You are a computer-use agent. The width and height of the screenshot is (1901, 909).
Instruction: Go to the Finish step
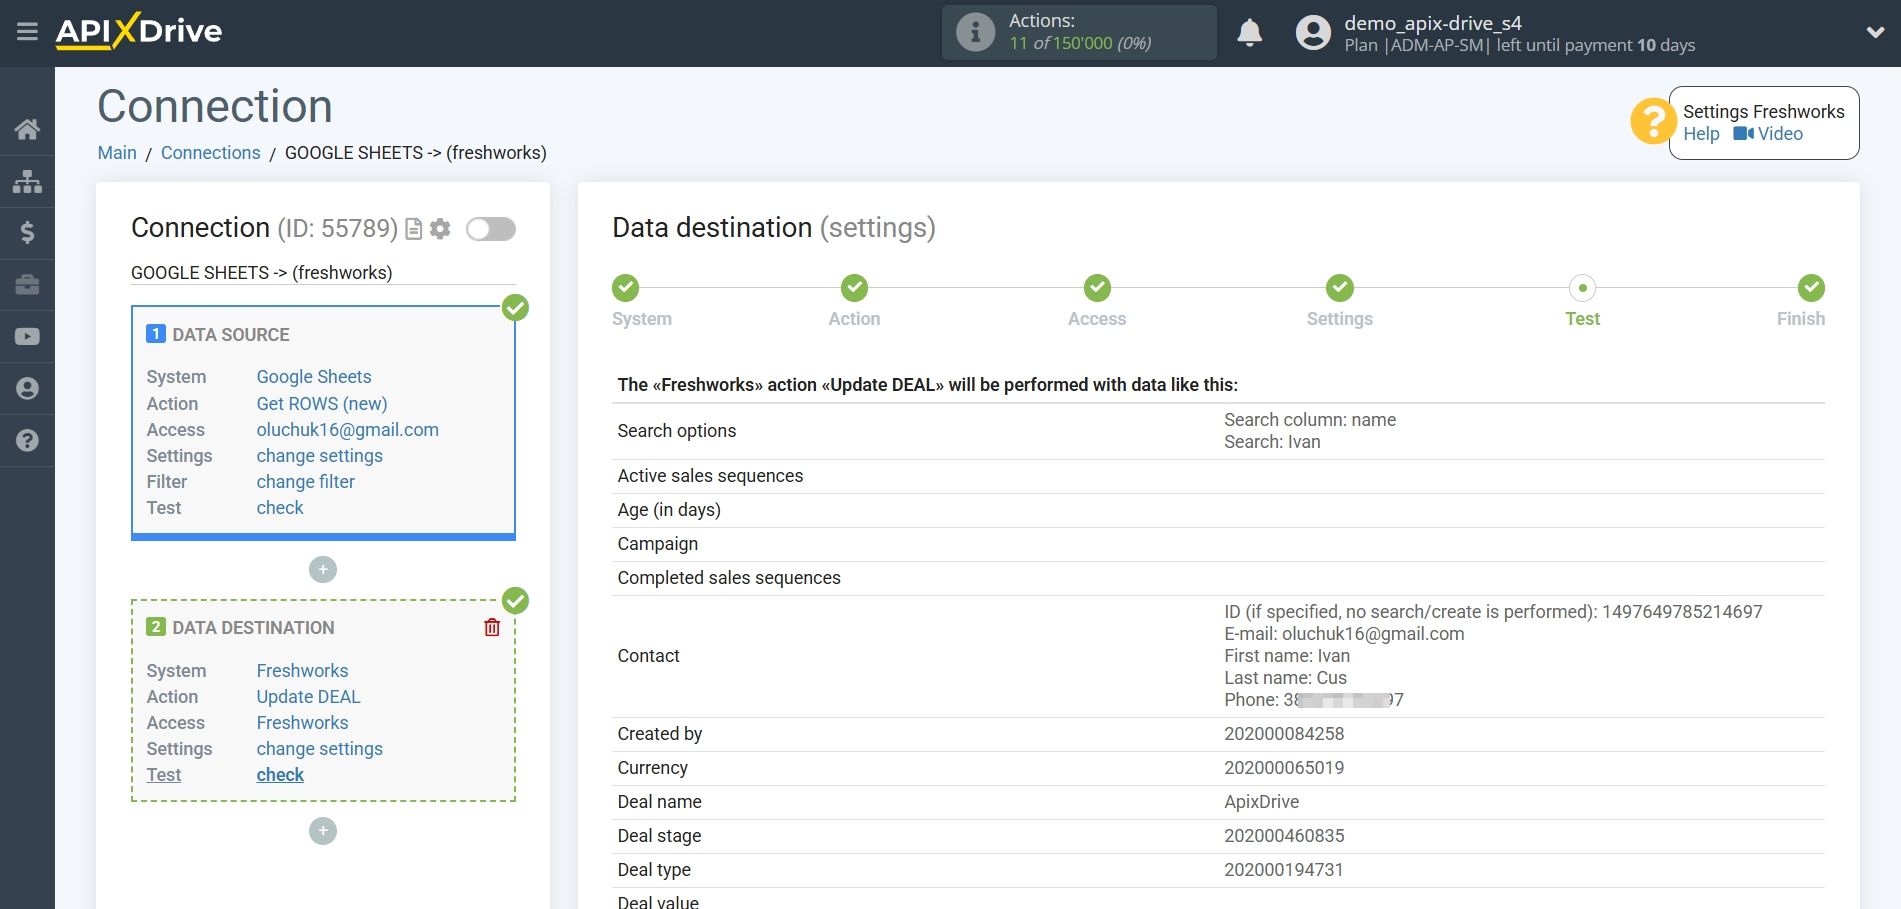tap(1811, 288)
